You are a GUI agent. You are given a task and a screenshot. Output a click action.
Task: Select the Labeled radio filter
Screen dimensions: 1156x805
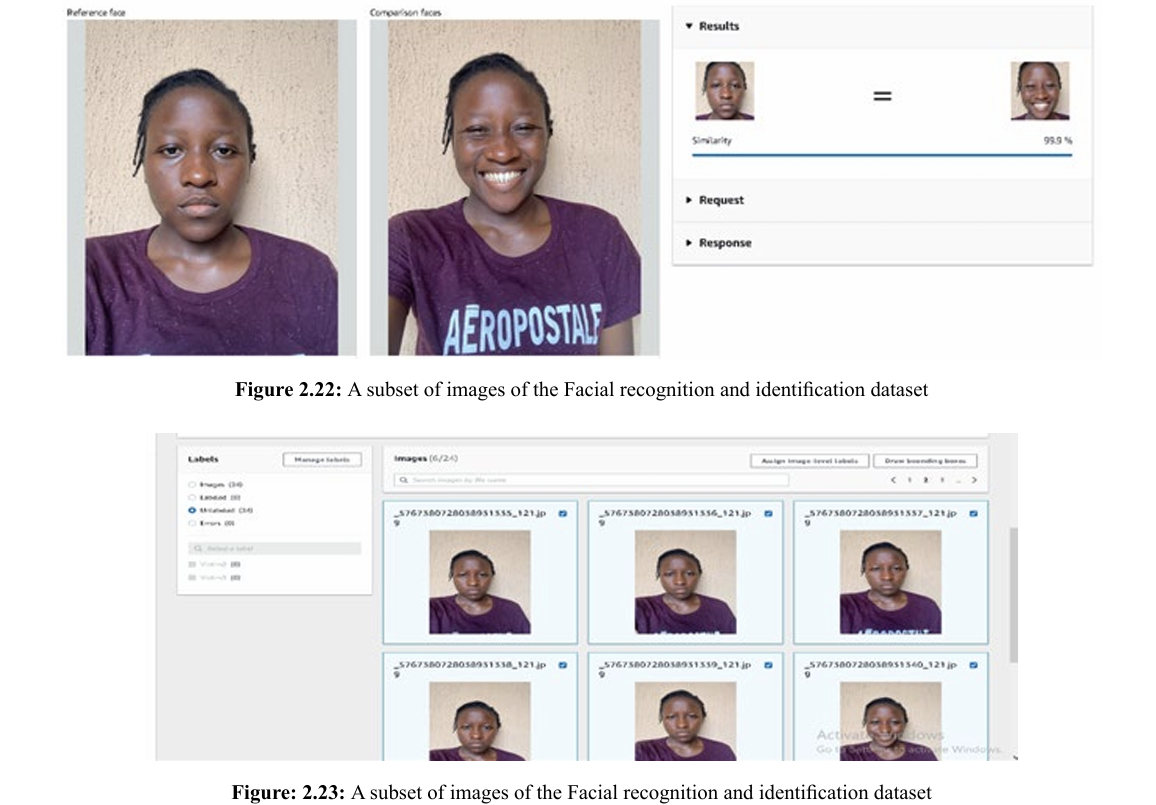(x=192, y=496)
